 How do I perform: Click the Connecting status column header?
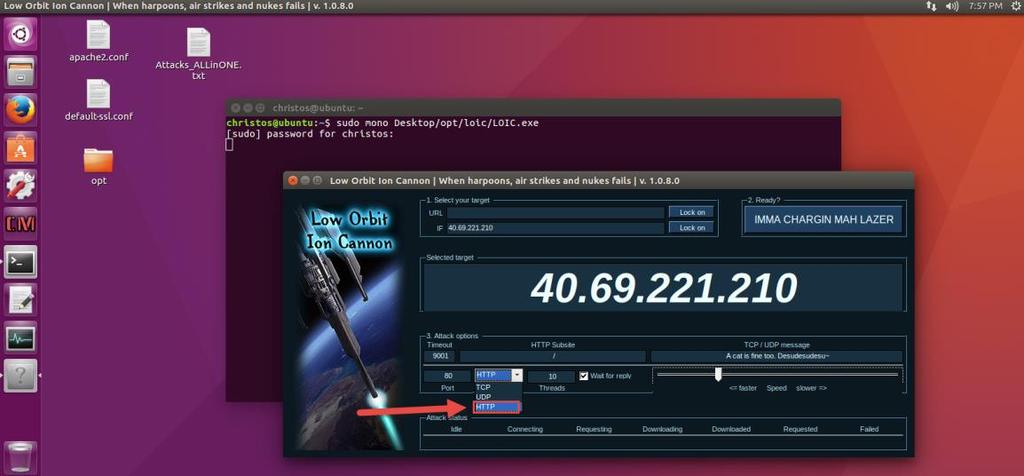[x=525, y=430]
